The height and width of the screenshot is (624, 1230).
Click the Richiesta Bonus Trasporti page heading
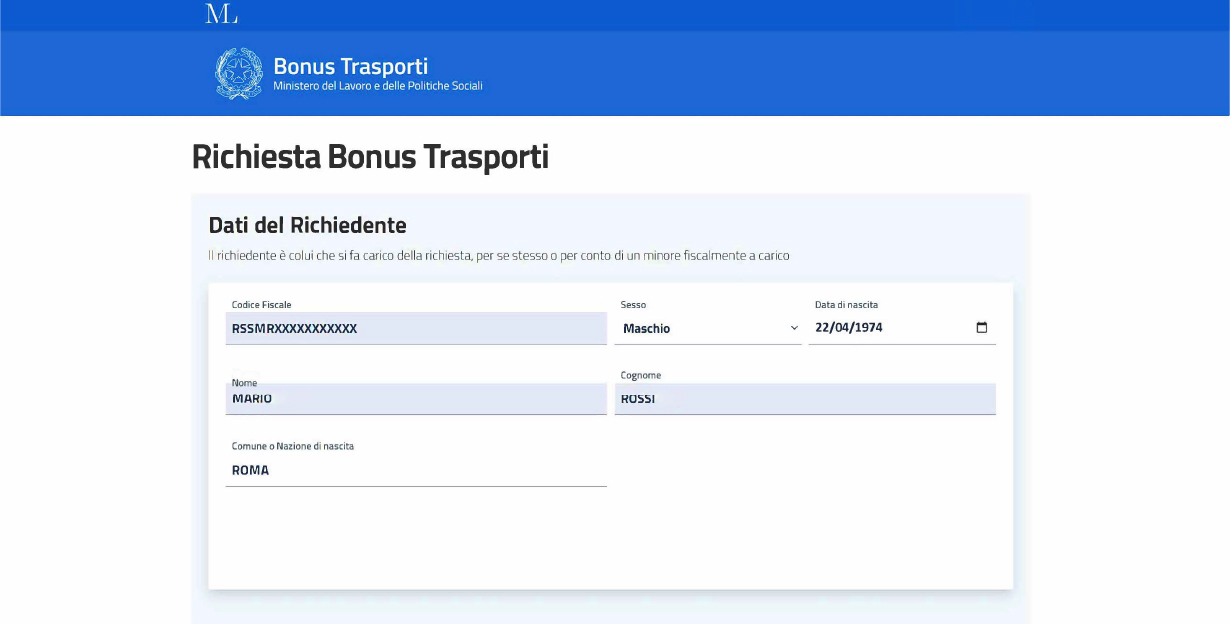(x=370, y=157)
